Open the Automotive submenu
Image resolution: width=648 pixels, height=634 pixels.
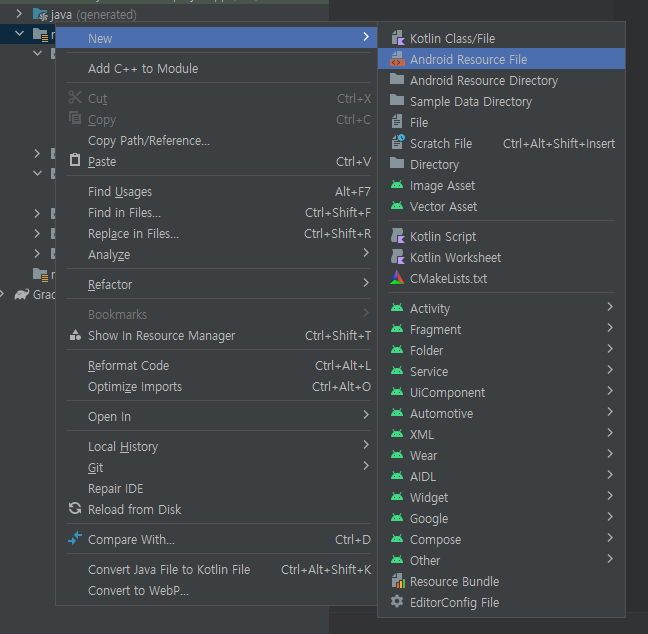(x=501, y=413)
